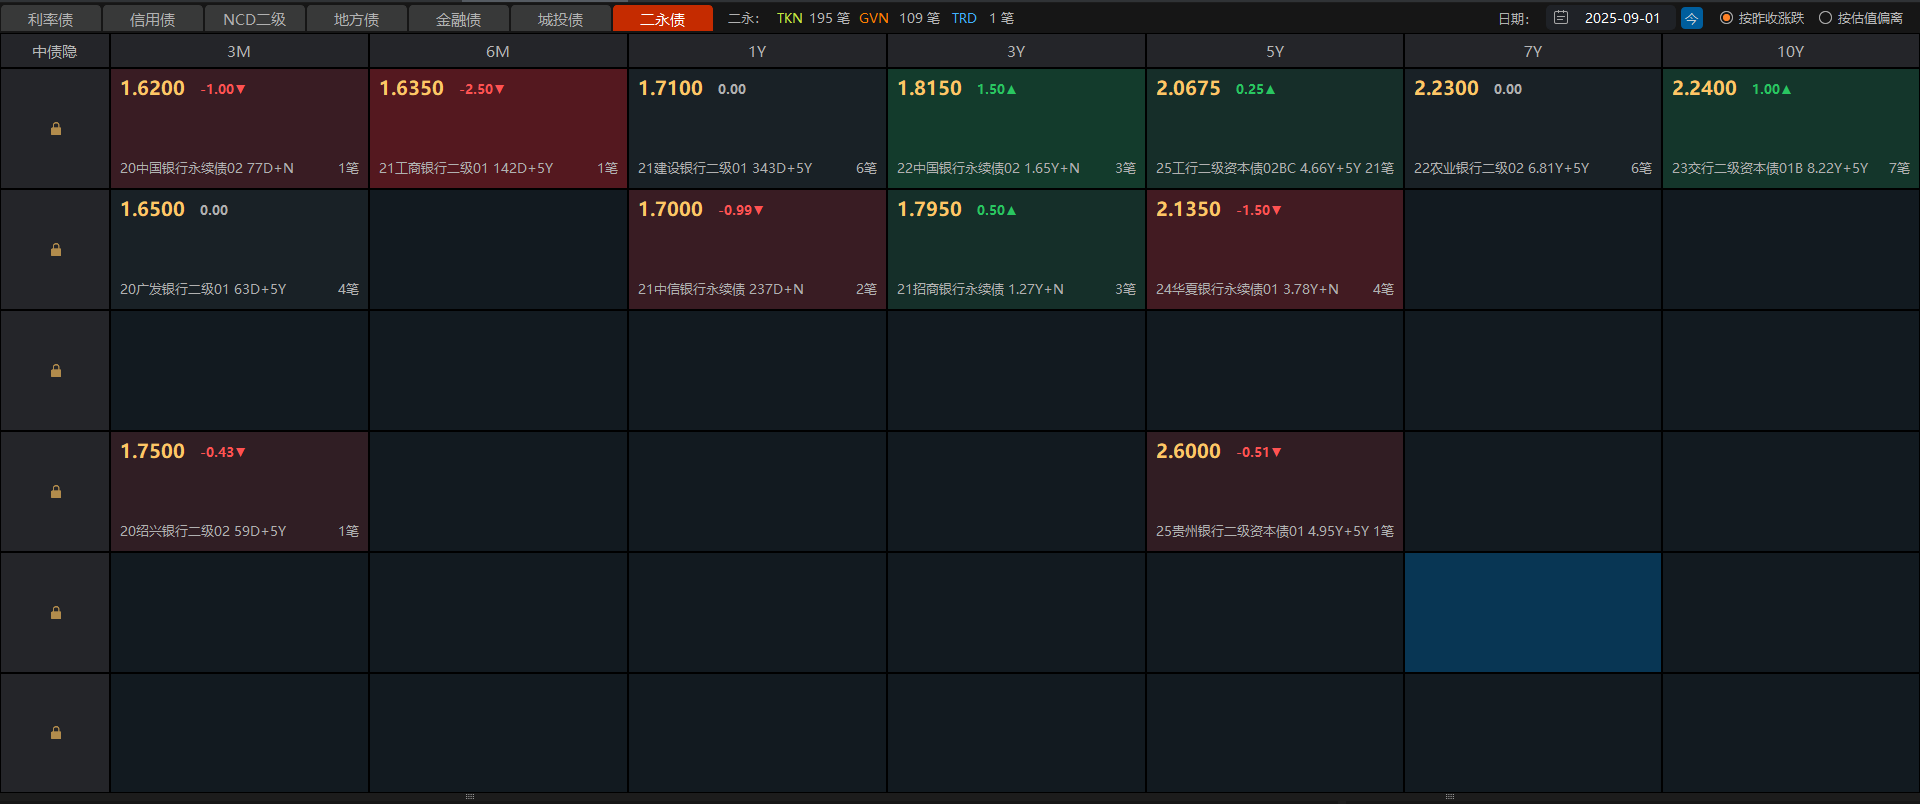Click the date value 2025-09-01
This screenshot has width=1920, height=804.
pos(1622,18)
